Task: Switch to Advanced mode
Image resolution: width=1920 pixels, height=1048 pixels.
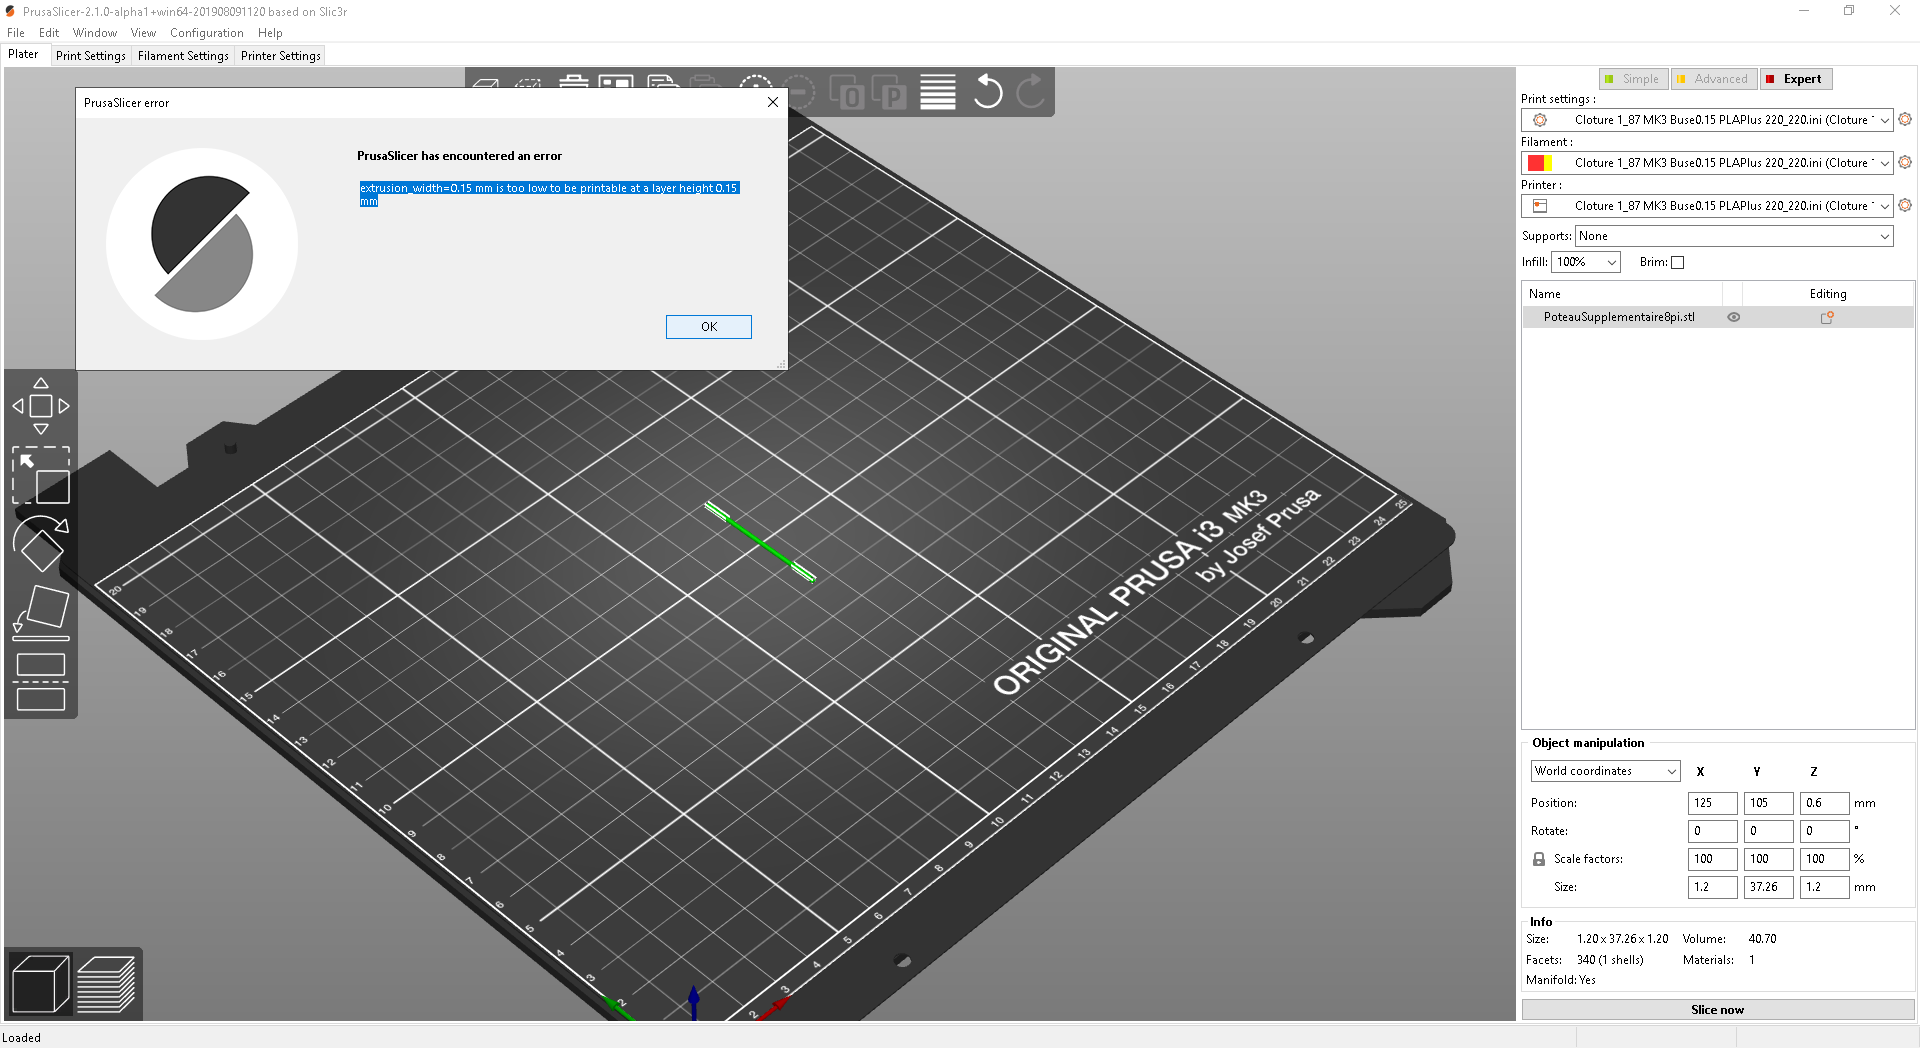Action: 1714,79
